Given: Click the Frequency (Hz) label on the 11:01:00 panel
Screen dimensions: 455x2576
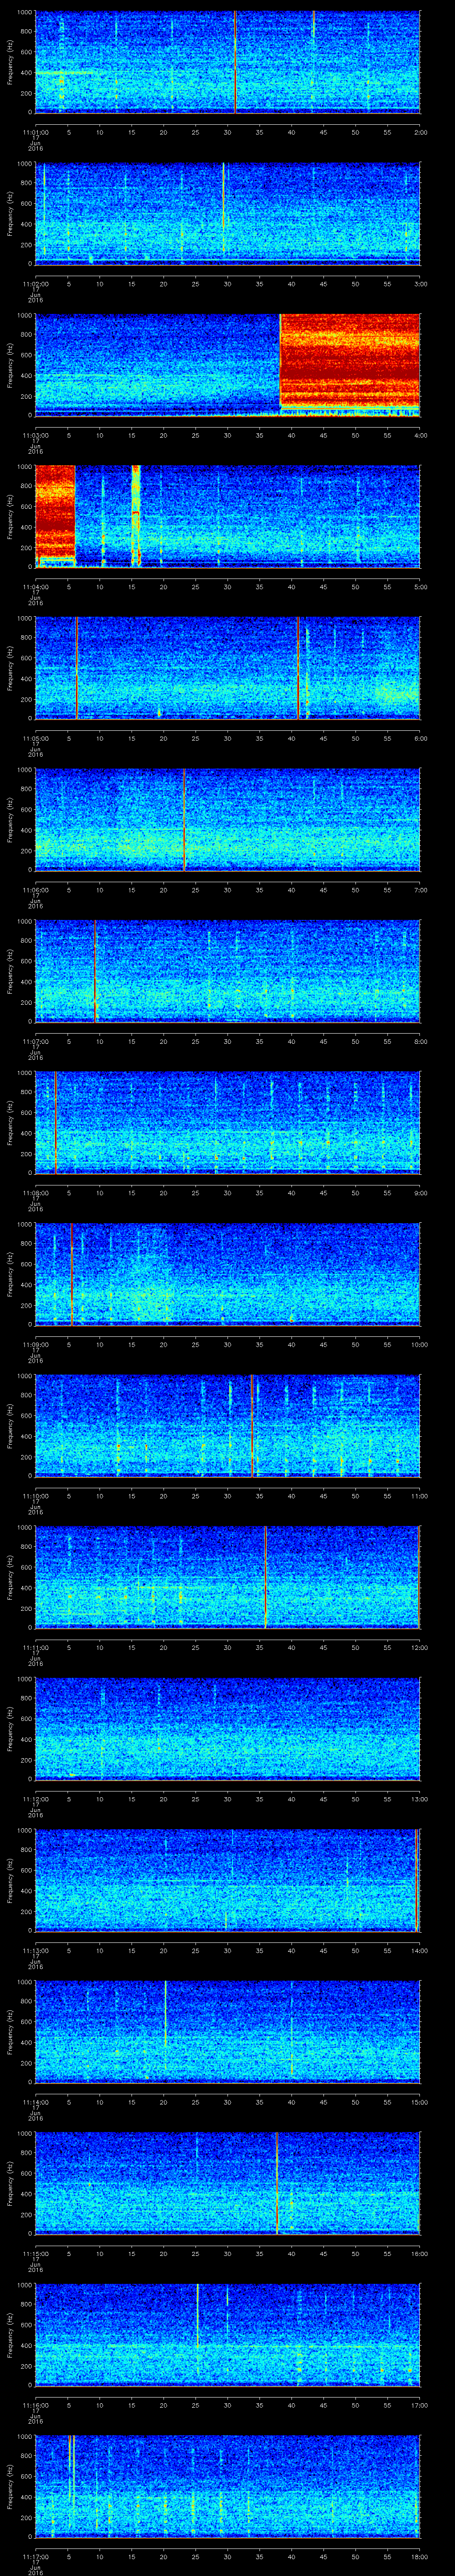Looking at the screenshot, I should [x=10, y=62].
